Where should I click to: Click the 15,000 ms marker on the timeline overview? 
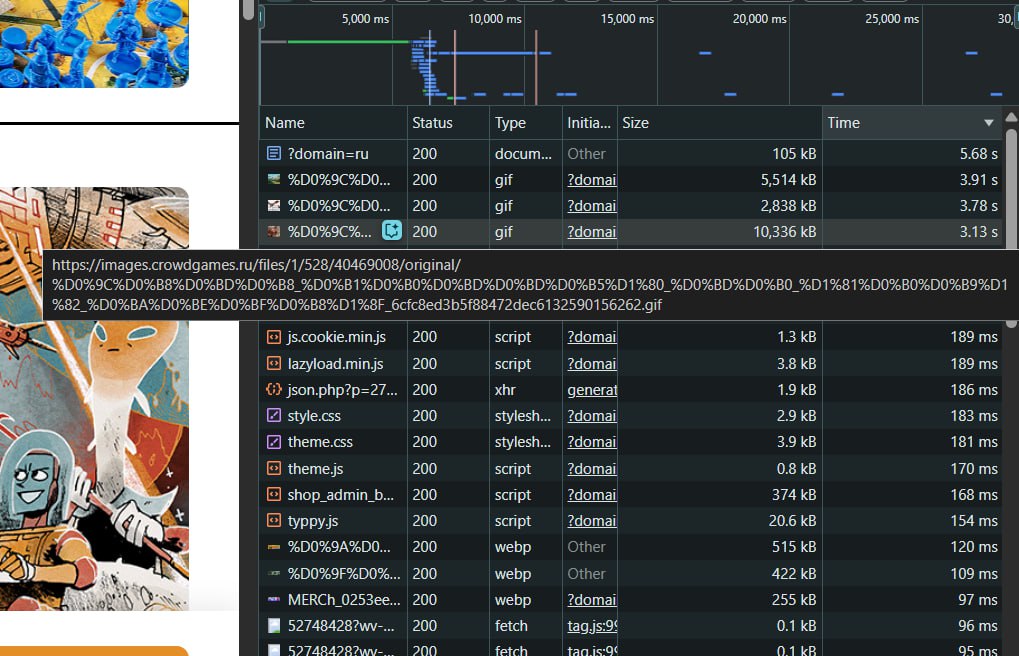pos(627,19)
